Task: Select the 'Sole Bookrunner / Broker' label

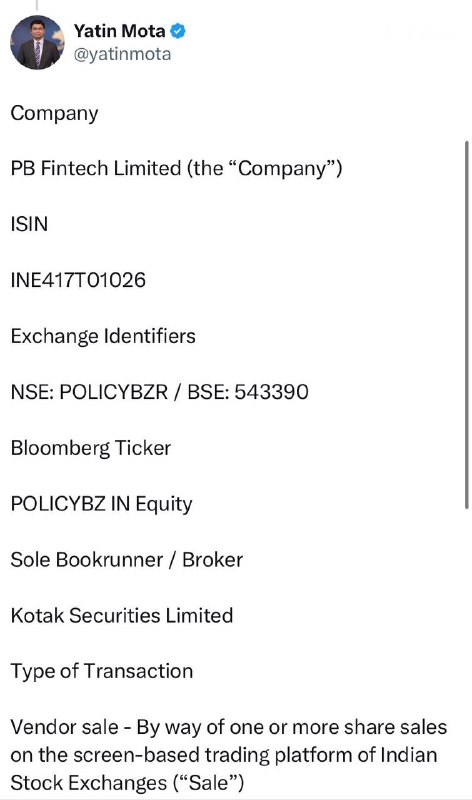Action: click(127, 560)
